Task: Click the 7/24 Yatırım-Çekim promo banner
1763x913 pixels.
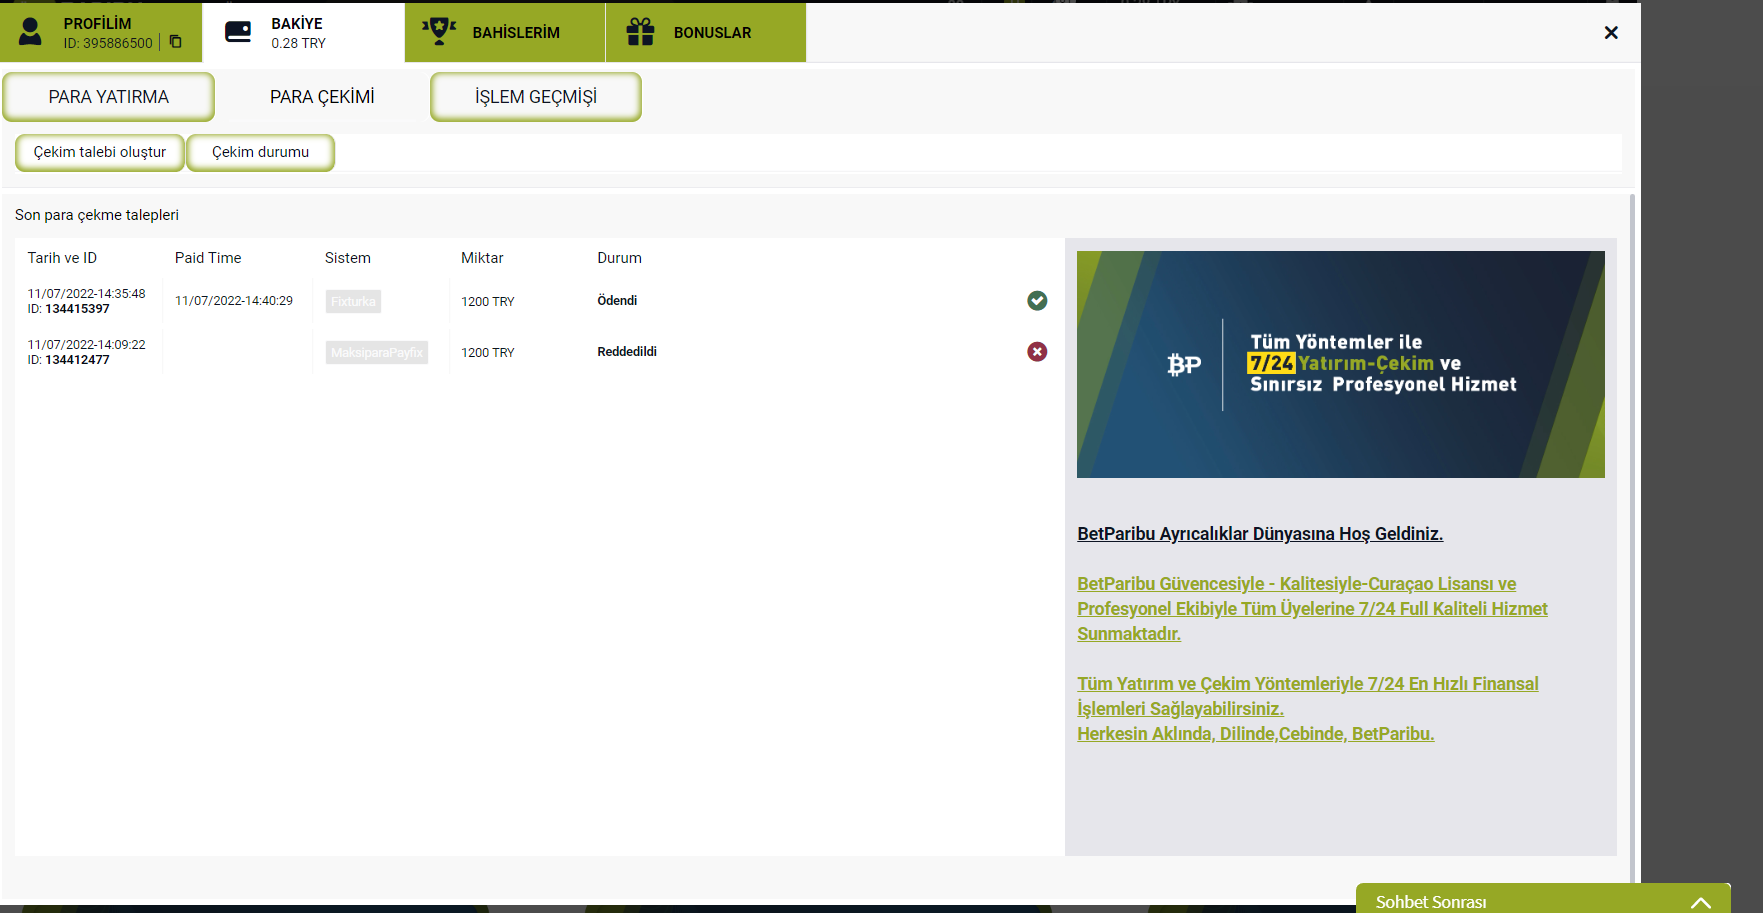Action: tap(1340, 364)
